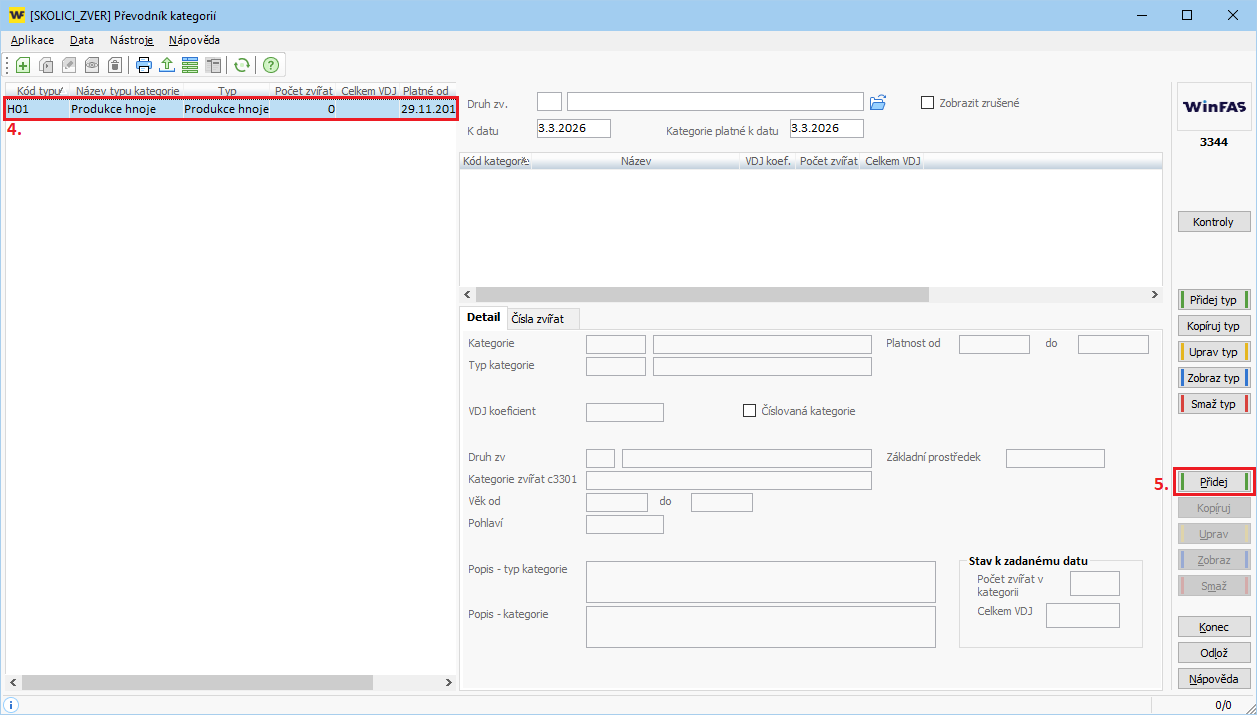Click the K datu date field
Screen dimensions: 1257x715
[572, 129]
